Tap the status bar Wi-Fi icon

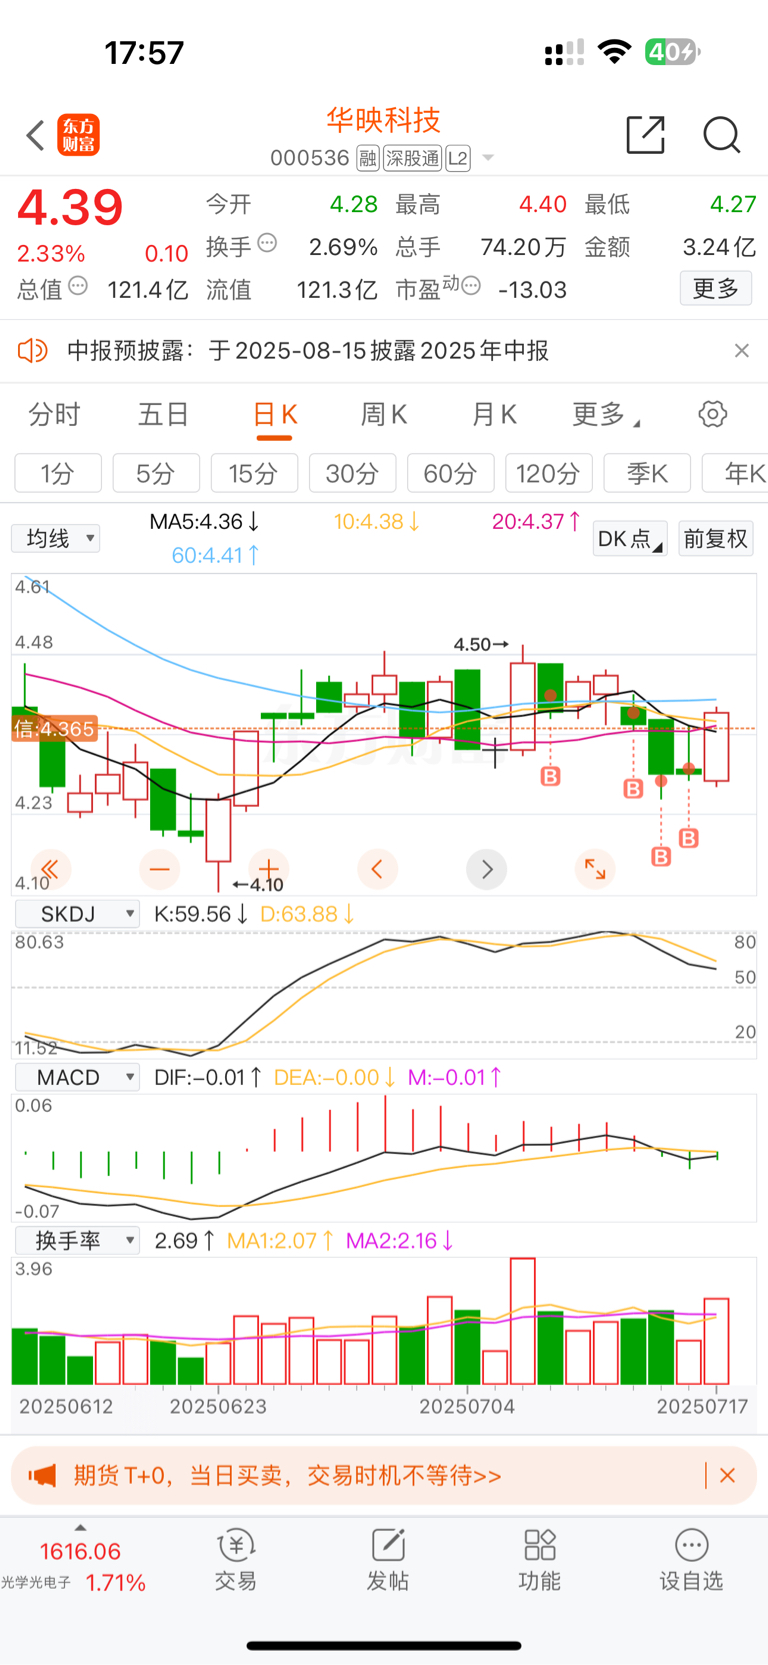pos(614,52)
